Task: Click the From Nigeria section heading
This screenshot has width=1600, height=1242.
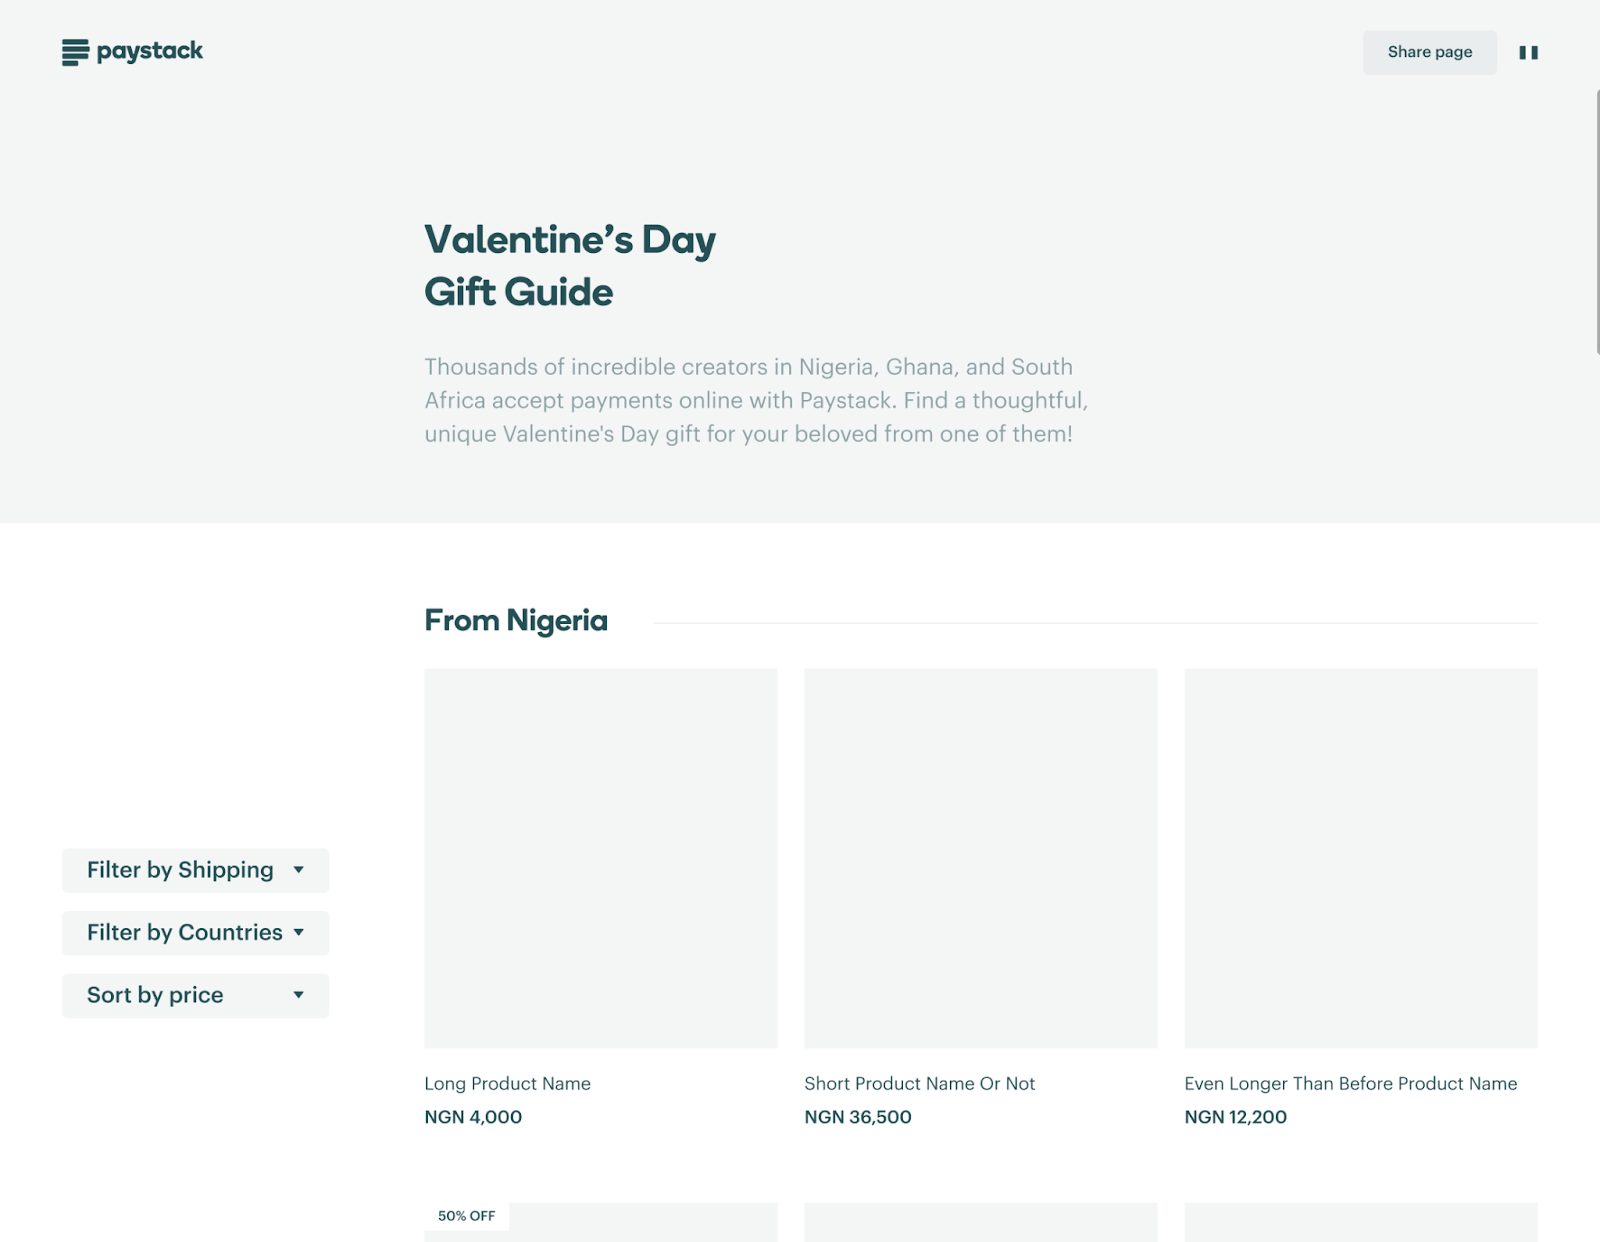Action: tap(516, 620)
